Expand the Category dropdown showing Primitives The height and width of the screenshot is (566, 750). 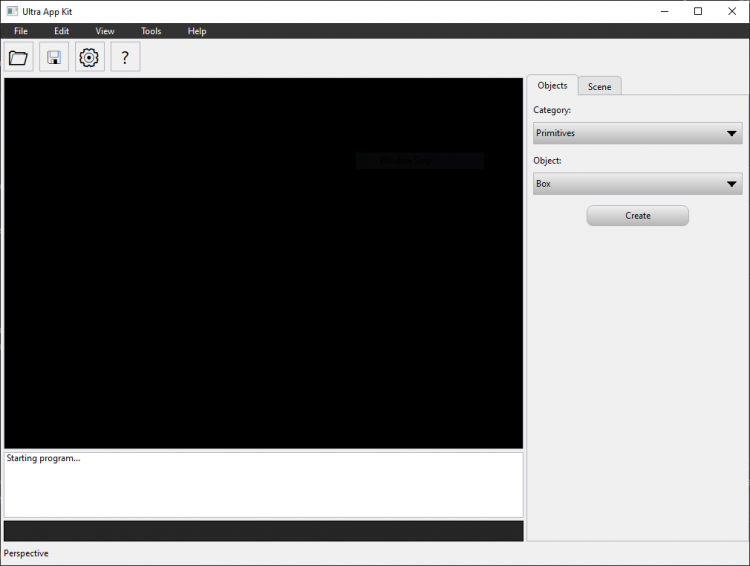pyautogui.click(x=637, y=133)
